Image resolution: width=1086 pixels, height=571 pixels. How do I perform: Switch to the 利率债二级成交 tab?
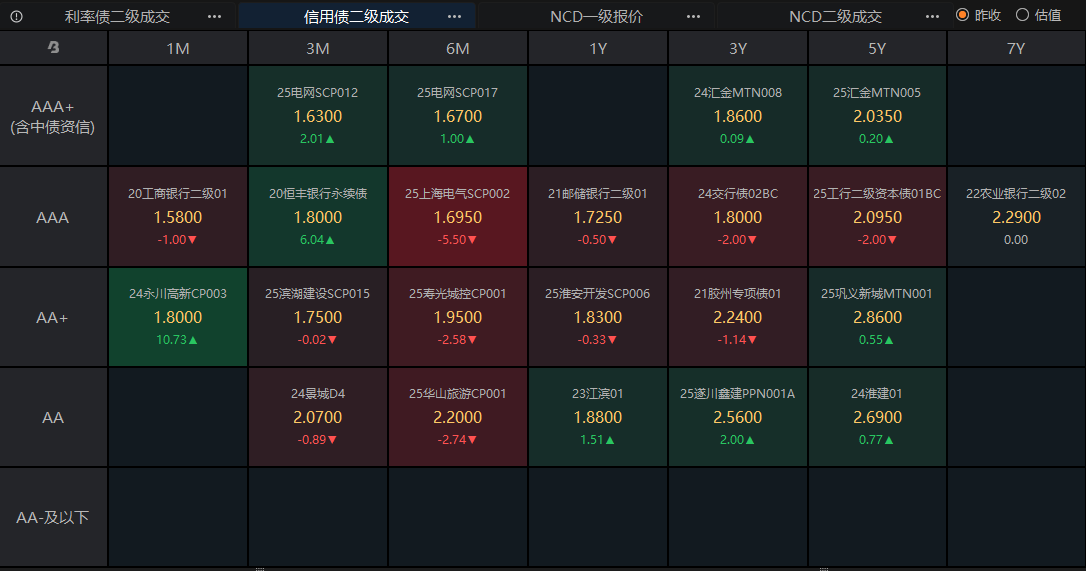117,16
